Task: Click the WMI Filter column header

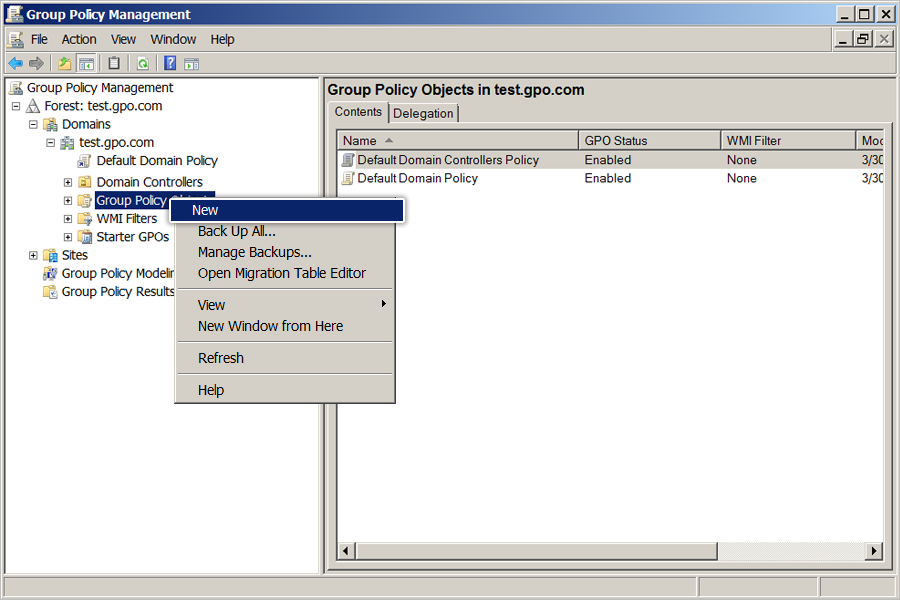Action: tap(788, 141)
